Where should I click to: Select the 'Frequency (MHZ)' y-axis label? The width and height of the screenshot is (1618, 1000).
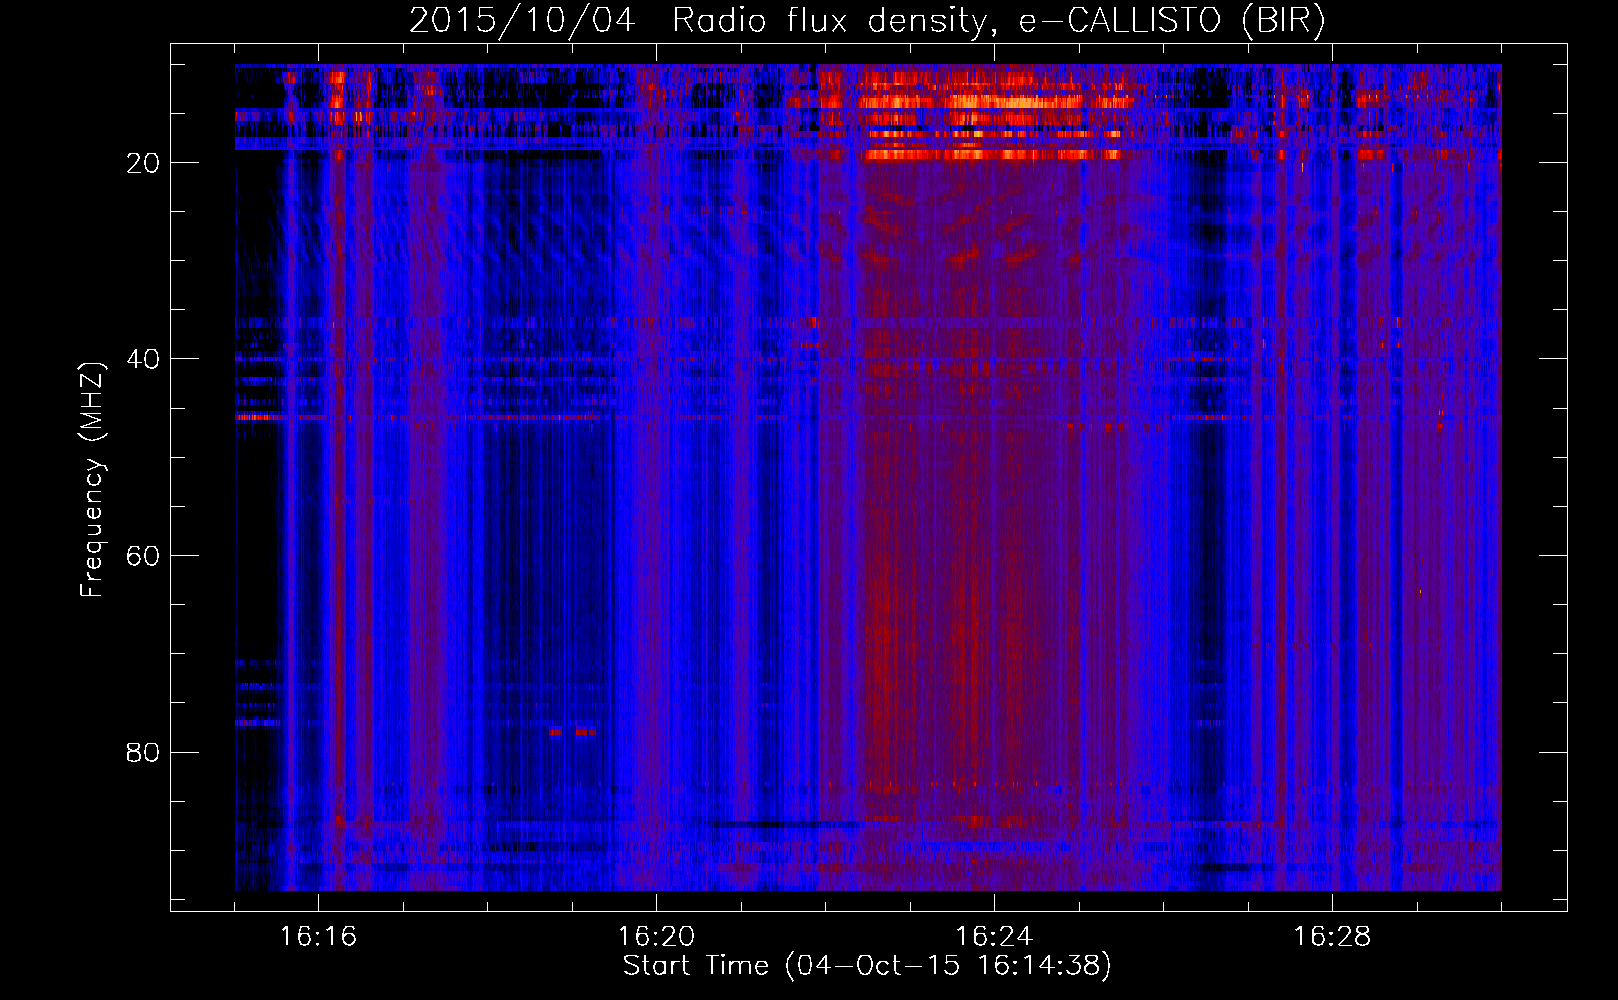coord(92,480)
